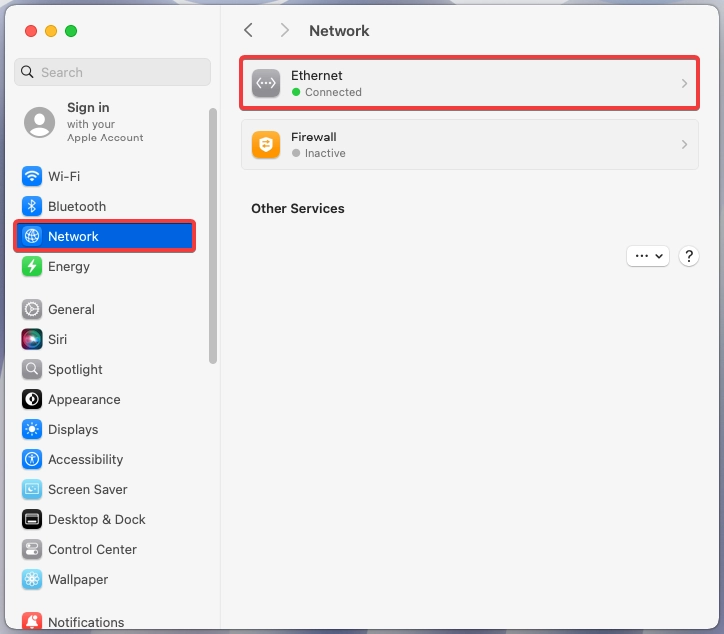
Task: Click the yellow minimize window button
Action: (x=51, y=31)
